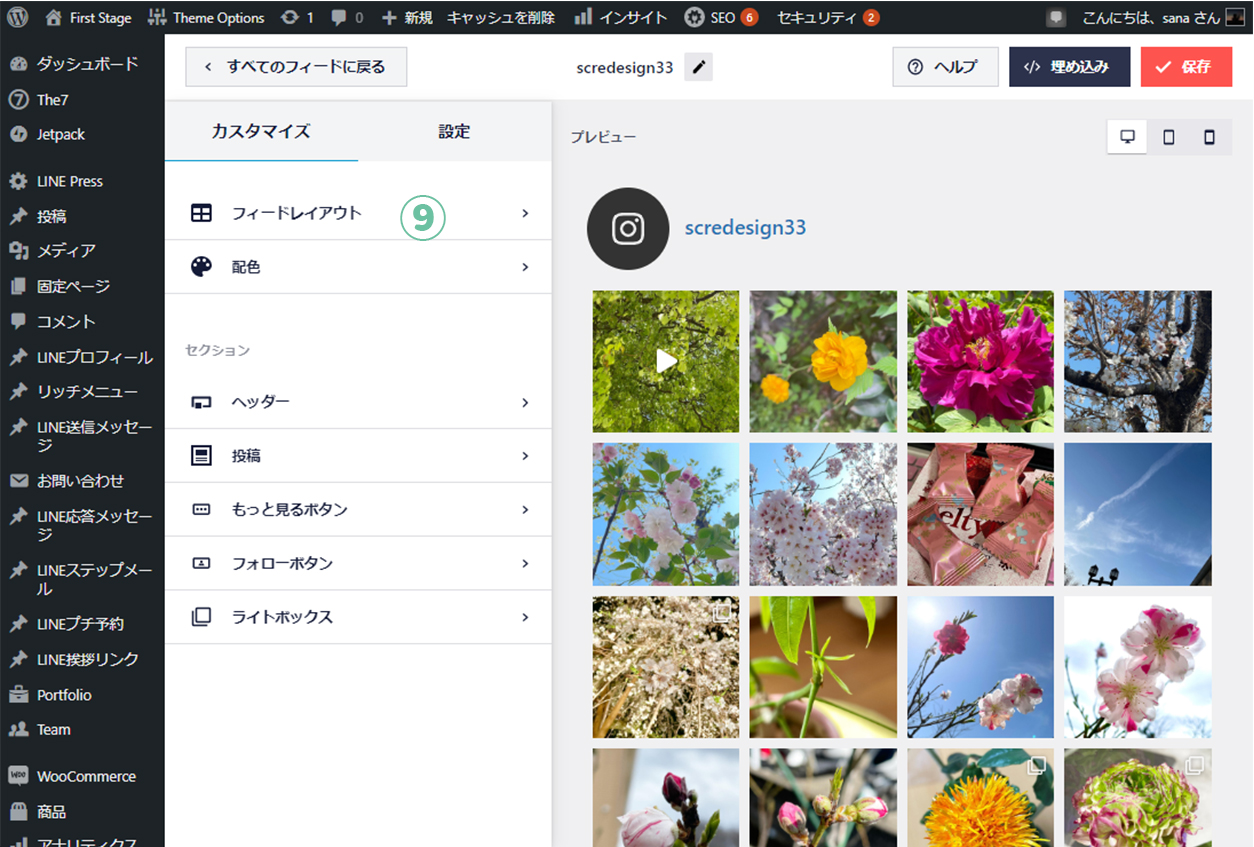Switch preview to tablet view
Image resolution: width=1254 pixels, height=847 pixels.
(x=1168, y=137)
